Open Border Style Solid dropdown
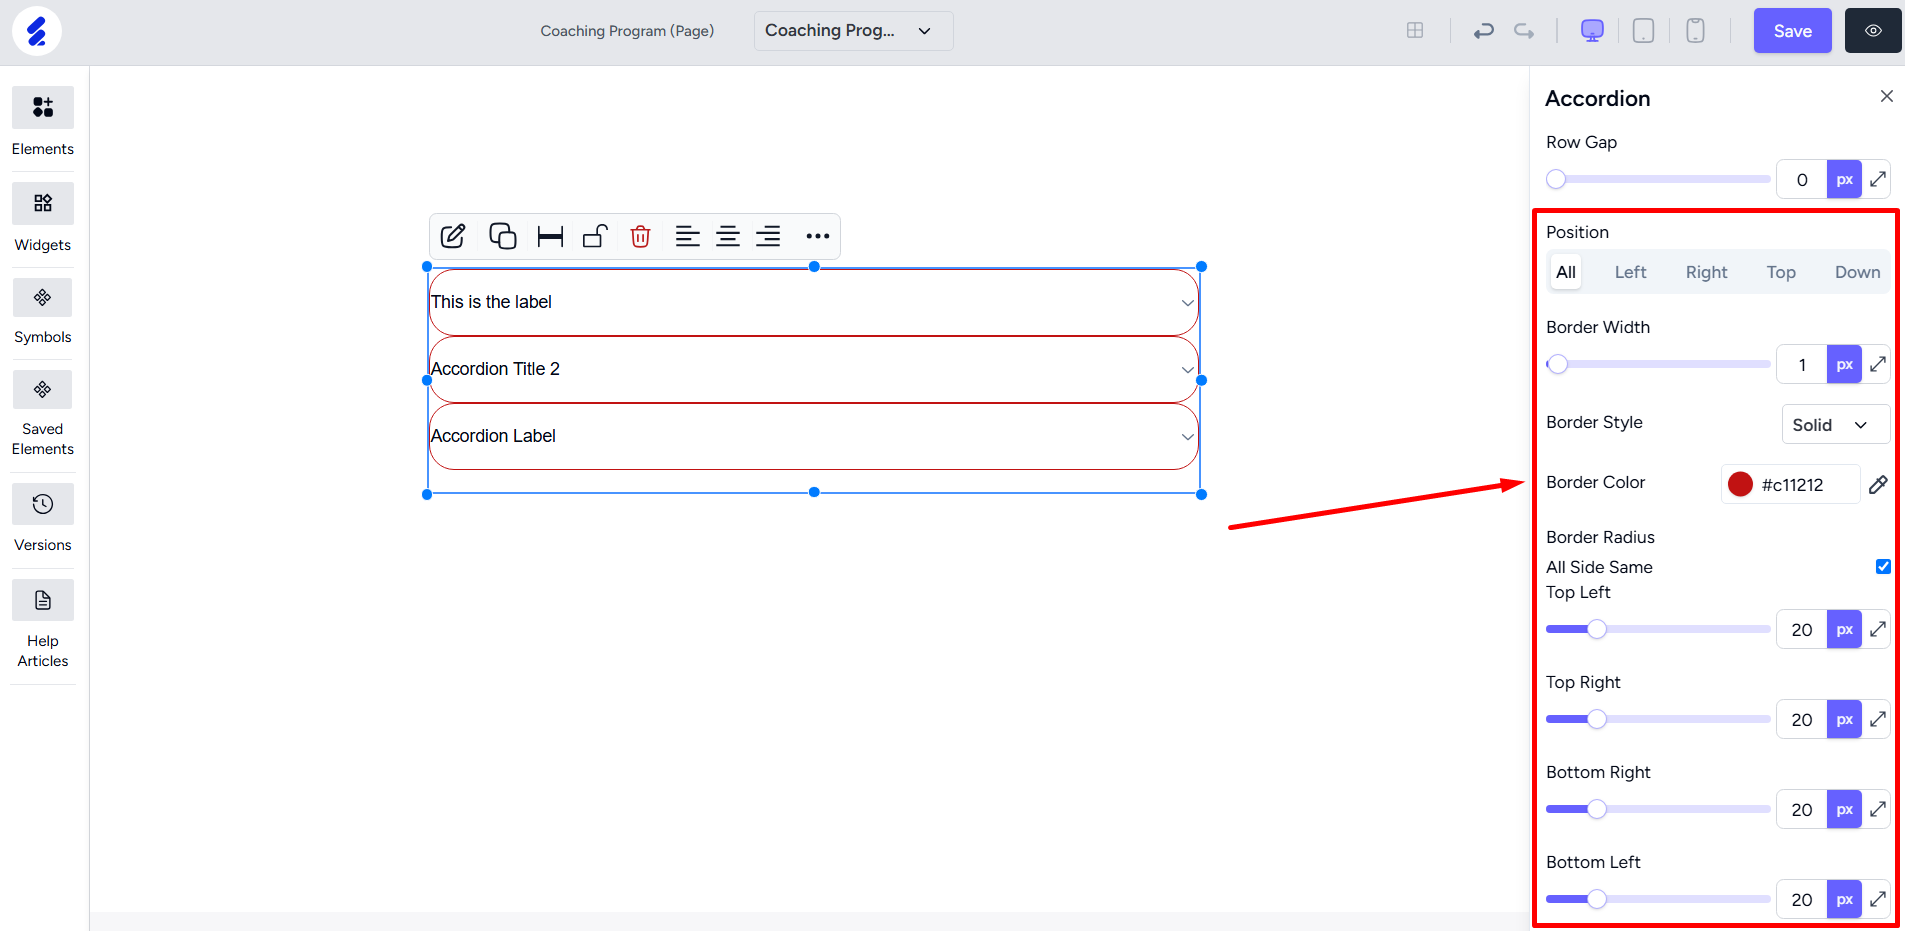This screenshot has height=931, width=1905. (x=1835, y=424)
